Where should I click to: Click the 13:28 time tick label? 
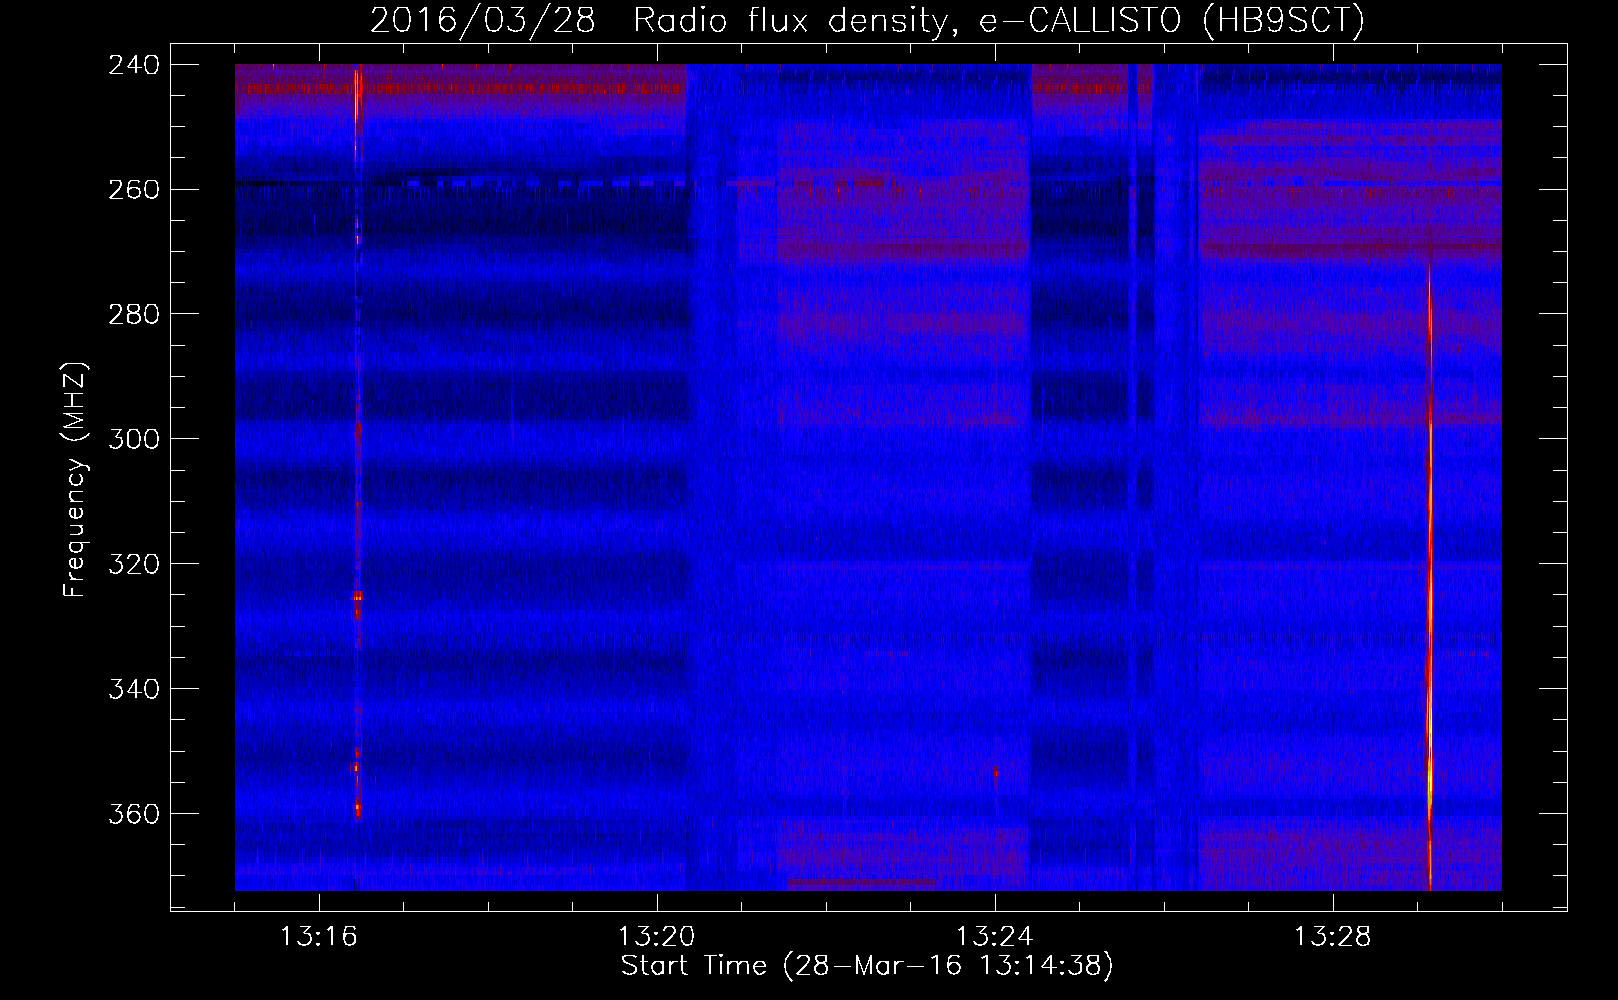[x=1332, y=937]
